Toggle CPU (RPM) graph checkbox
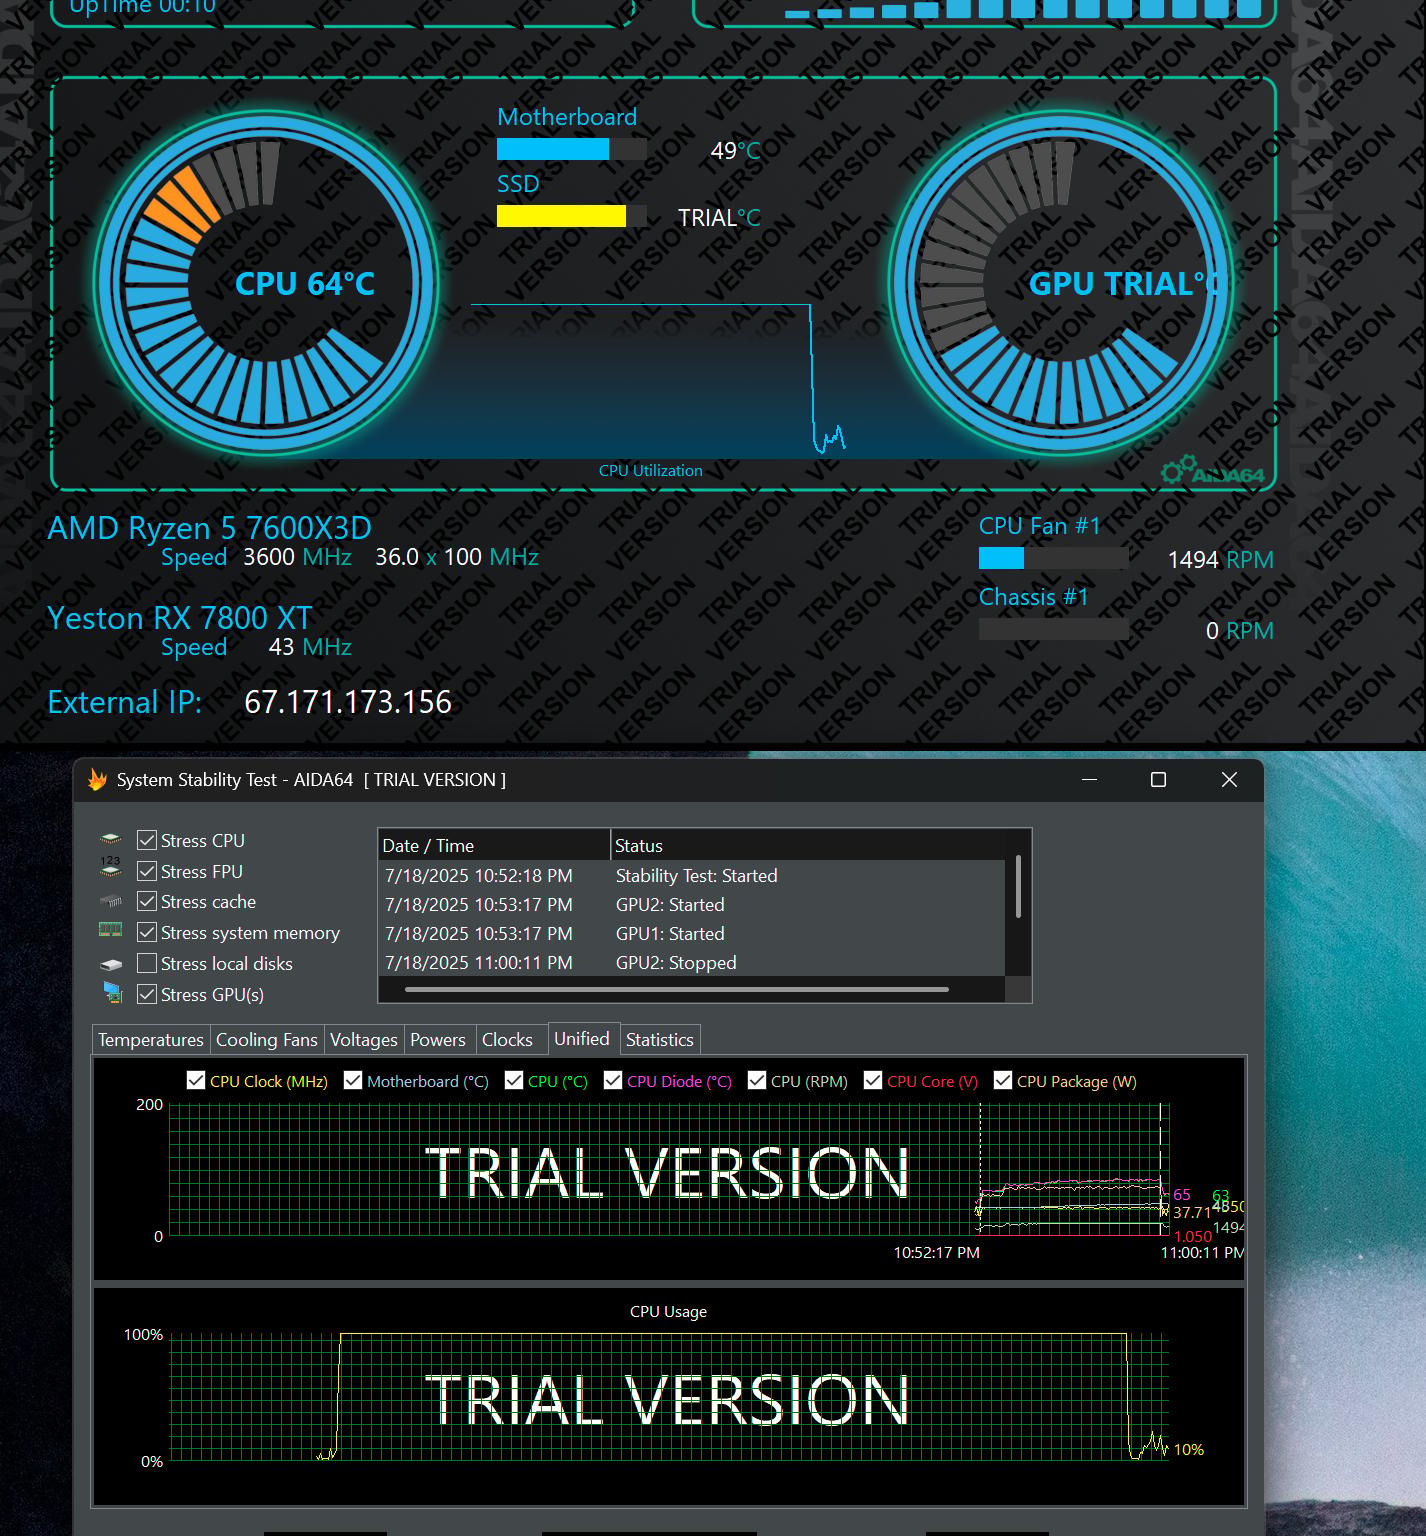This screenshot has height=1536, width=1426. 757,1080
